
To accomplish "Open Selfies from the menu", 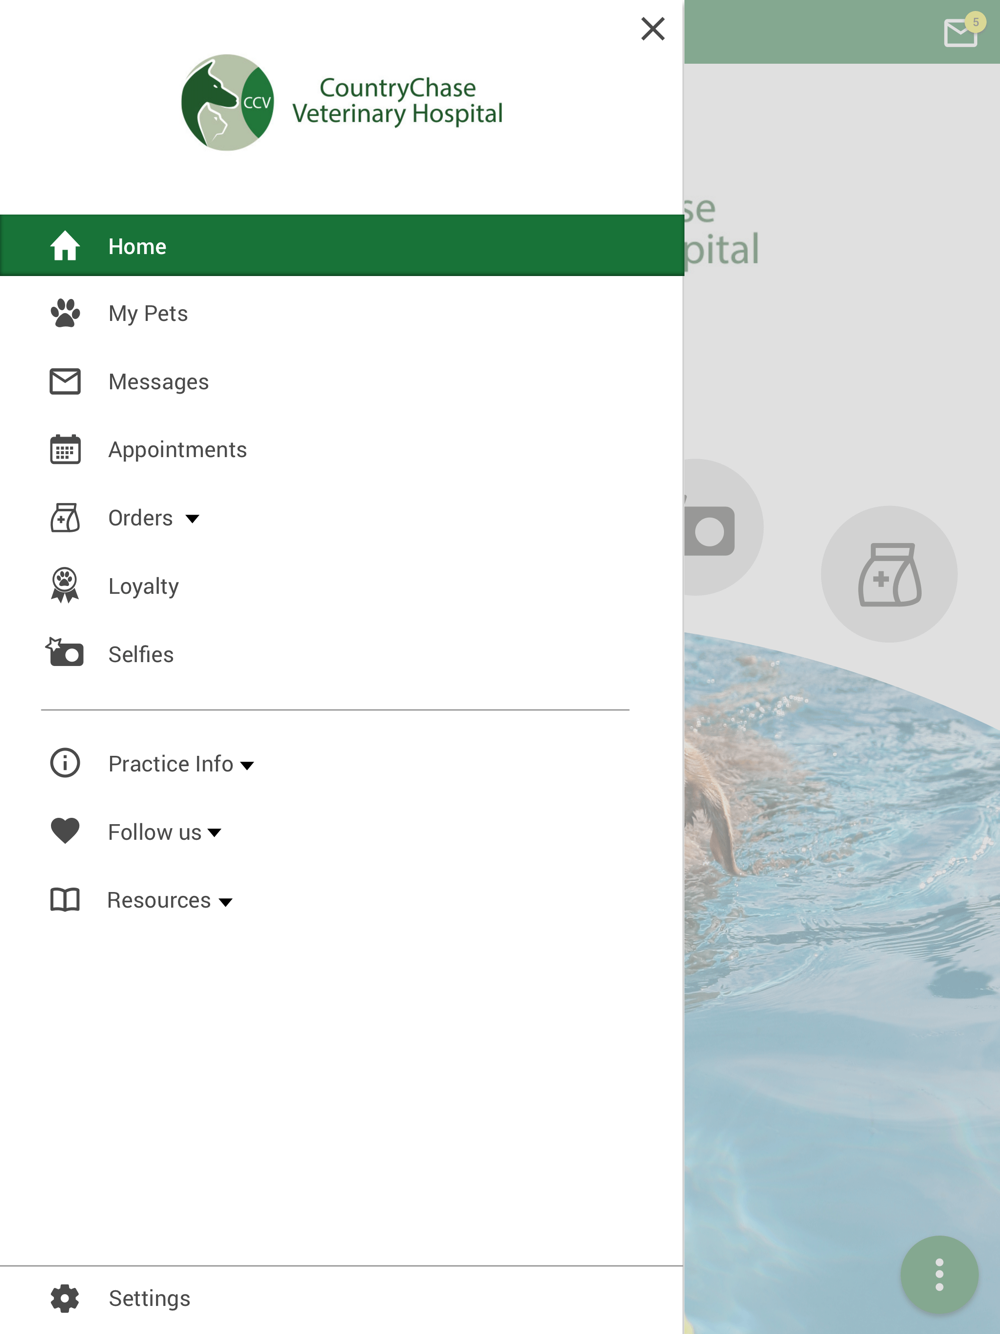I will pos(141,654).
